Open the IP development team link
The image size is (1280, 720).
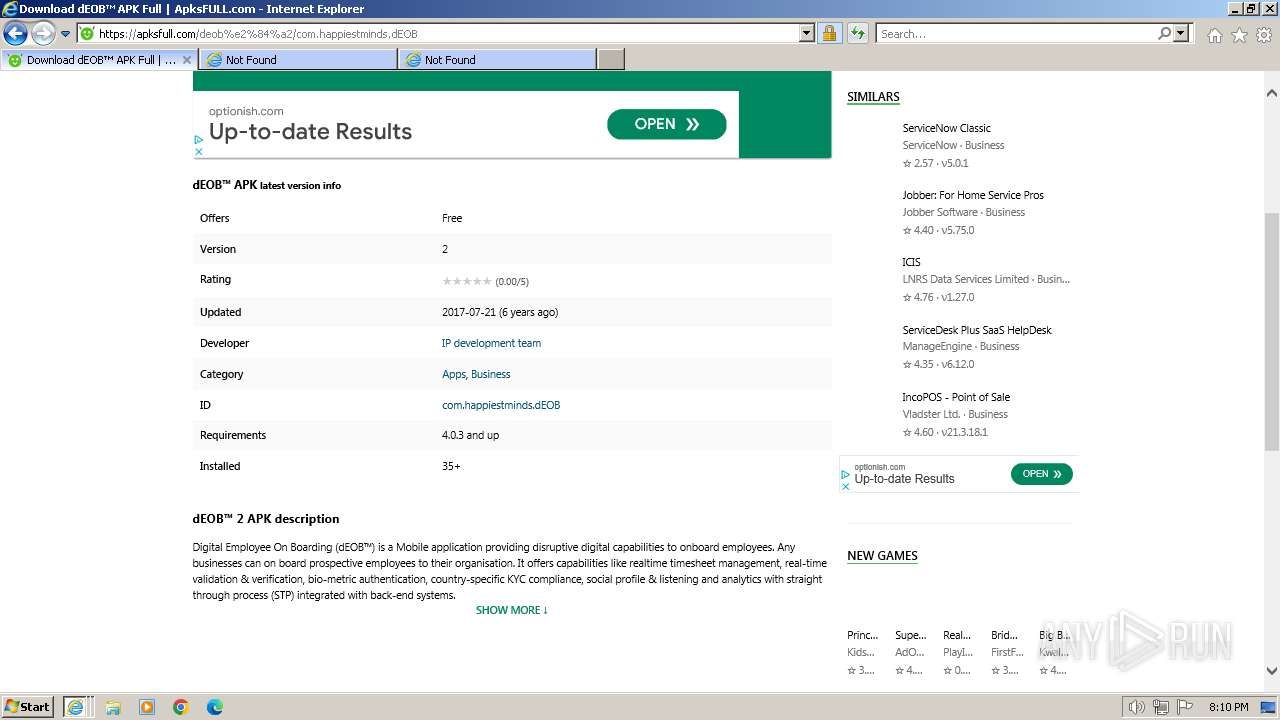tap(491, 343)
